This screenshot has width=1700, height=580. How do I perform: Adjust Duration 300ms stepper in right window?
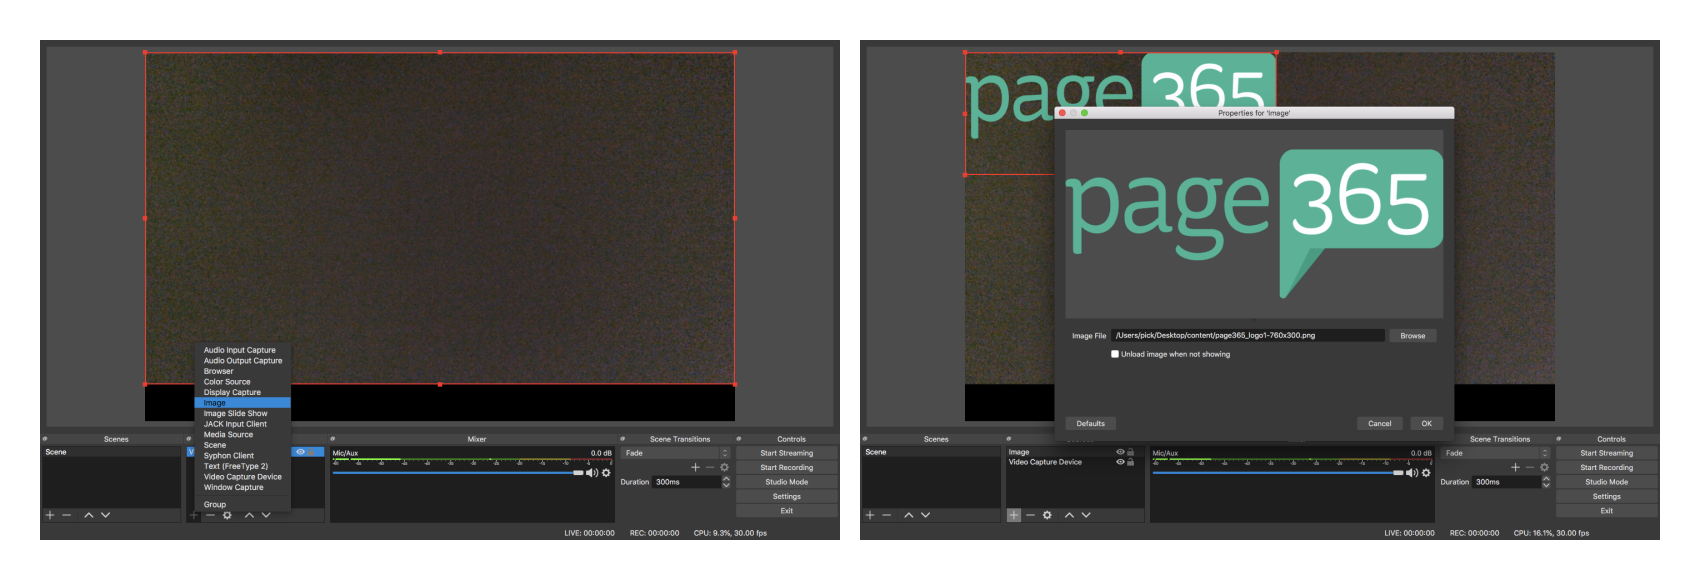(1546, 482)
